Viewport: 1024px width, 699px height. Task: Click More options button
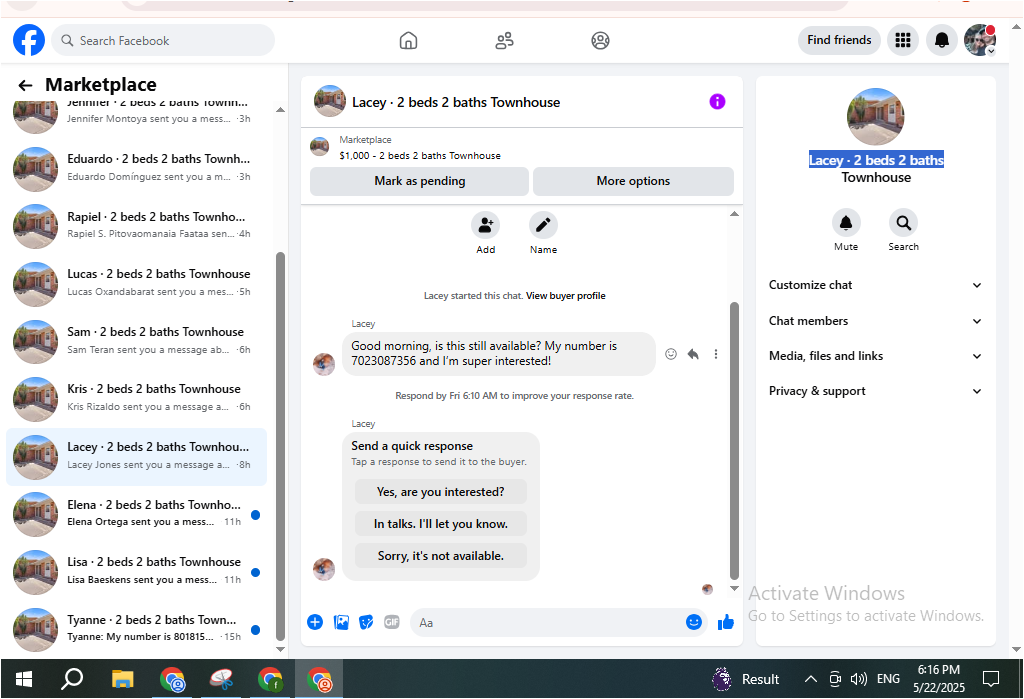point(633,182)
